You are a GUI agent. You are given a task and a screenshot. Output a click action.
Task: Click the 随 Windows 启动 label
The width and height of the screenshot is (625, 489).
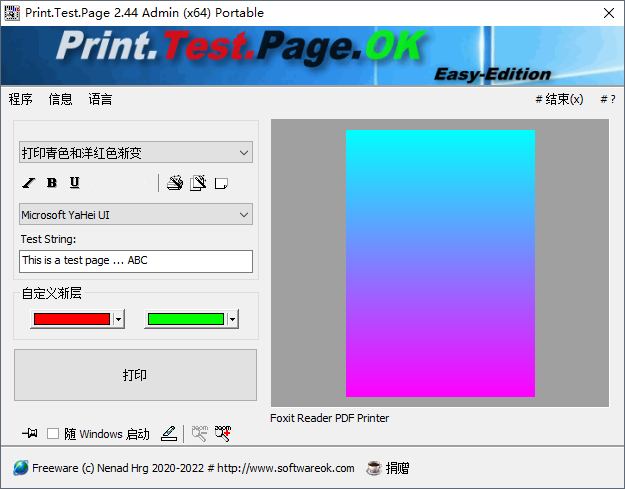coord(107,434)
